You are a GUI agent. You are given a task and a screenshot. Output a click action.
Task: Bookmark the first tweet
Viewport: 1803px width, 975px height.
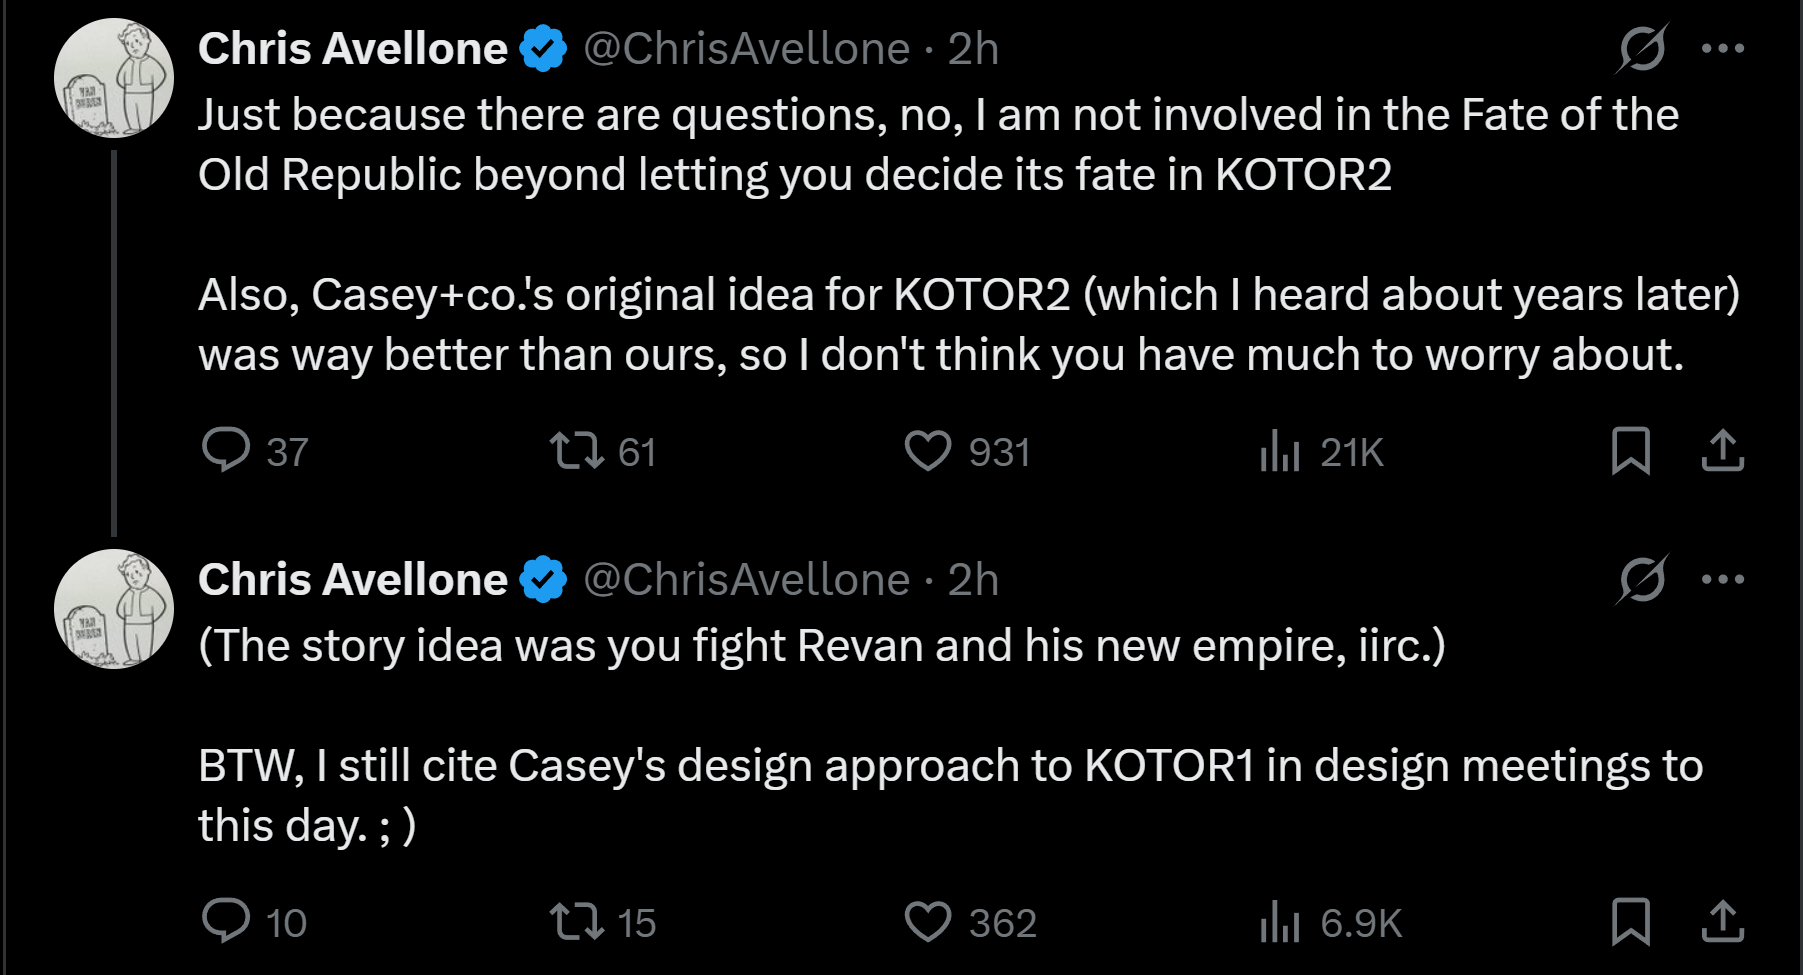[1631, 450]
